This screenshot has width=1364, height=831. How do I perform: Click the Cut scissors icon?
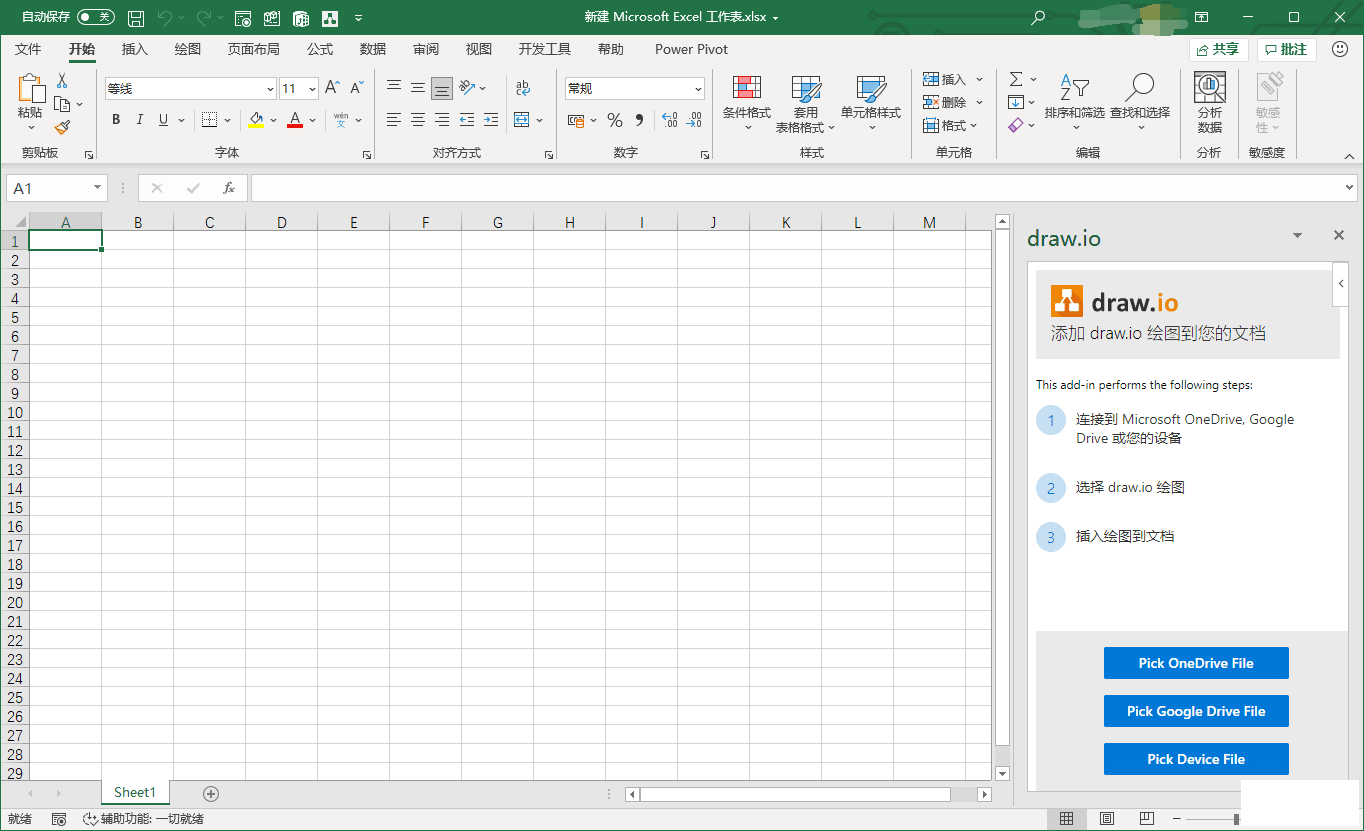click(62, 81)
